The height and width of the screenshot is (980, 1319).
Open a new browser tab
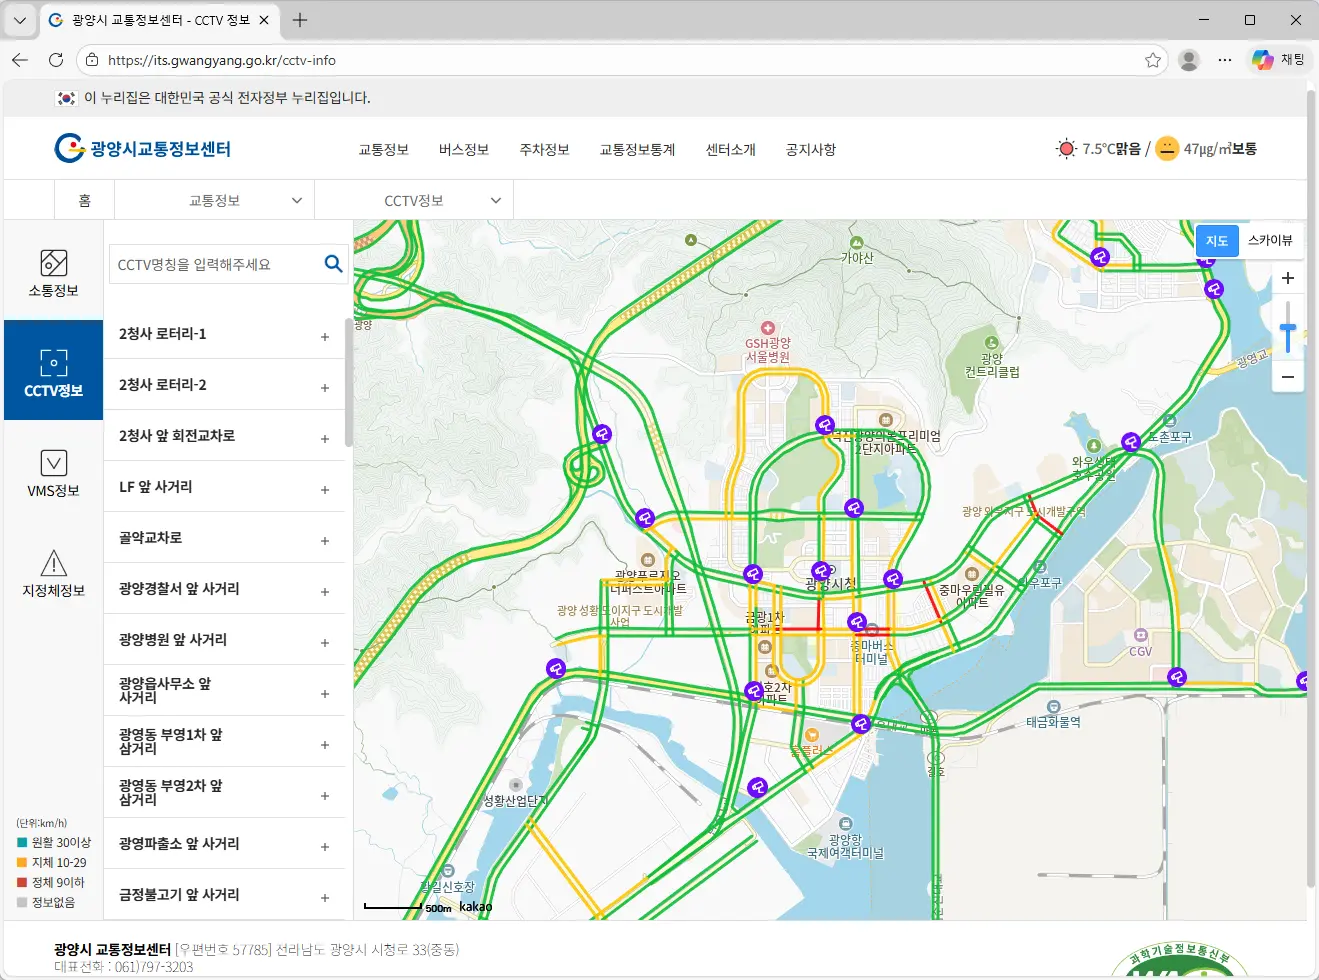pyautogui.click(x=300, y=20)
